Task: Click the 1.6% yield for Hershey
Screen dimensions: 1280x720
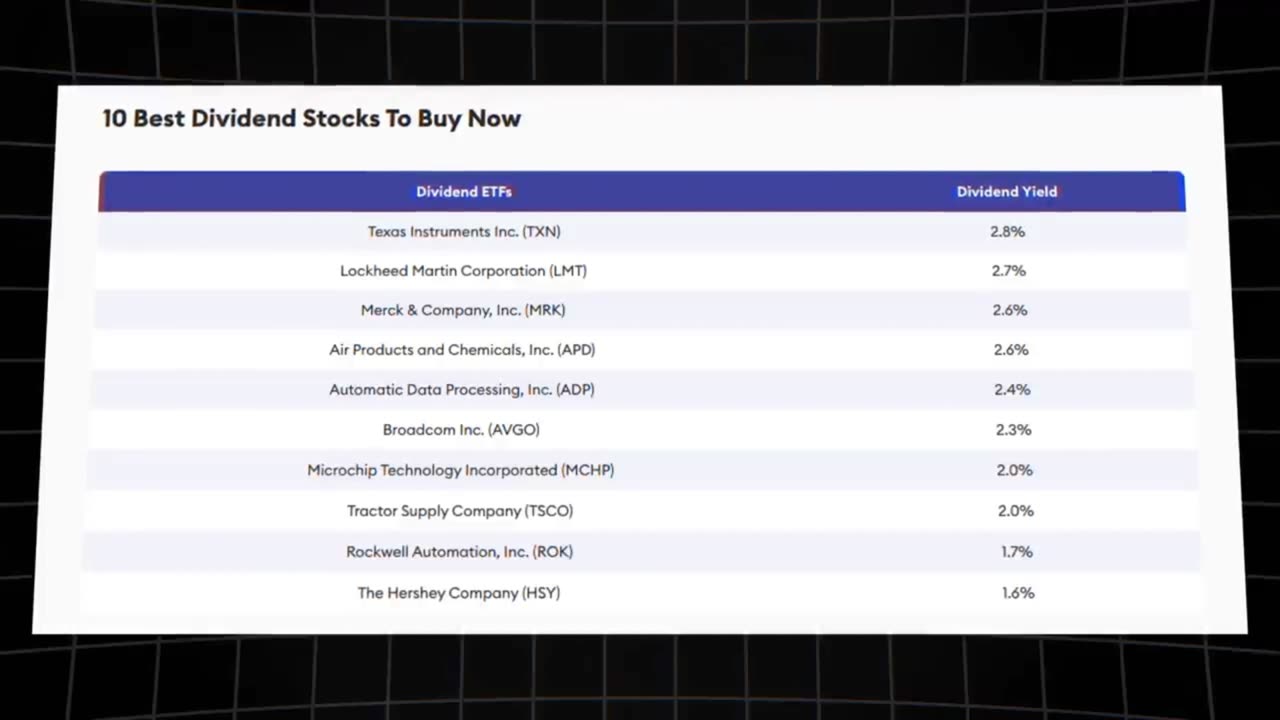Action: 1018,593
